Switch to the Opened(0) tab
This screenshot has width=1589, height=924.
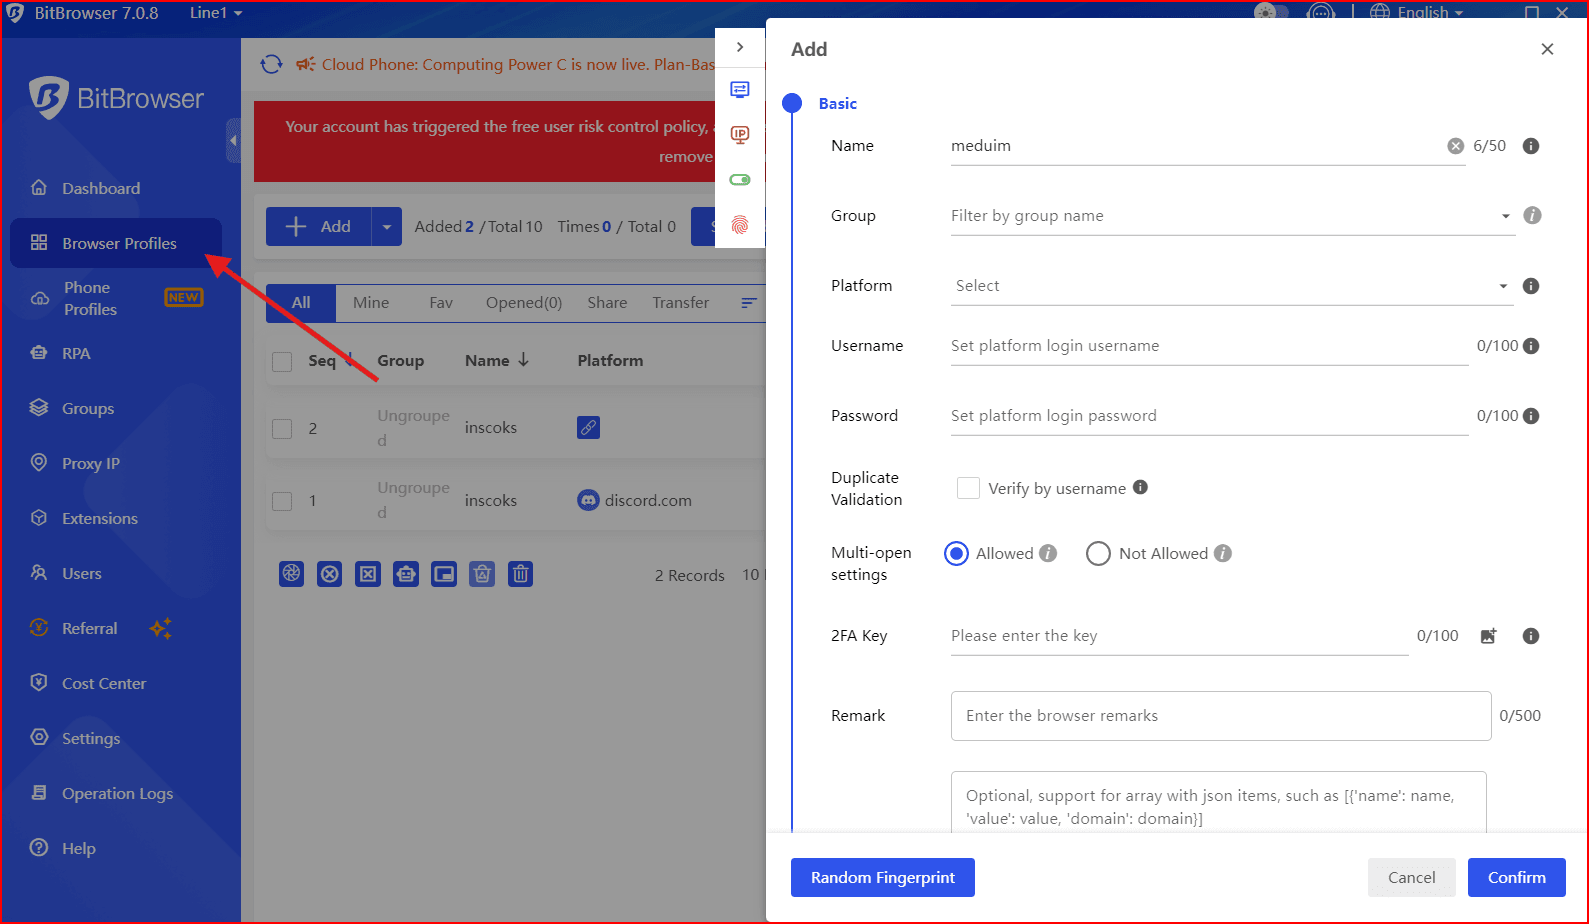click(524, 302)
